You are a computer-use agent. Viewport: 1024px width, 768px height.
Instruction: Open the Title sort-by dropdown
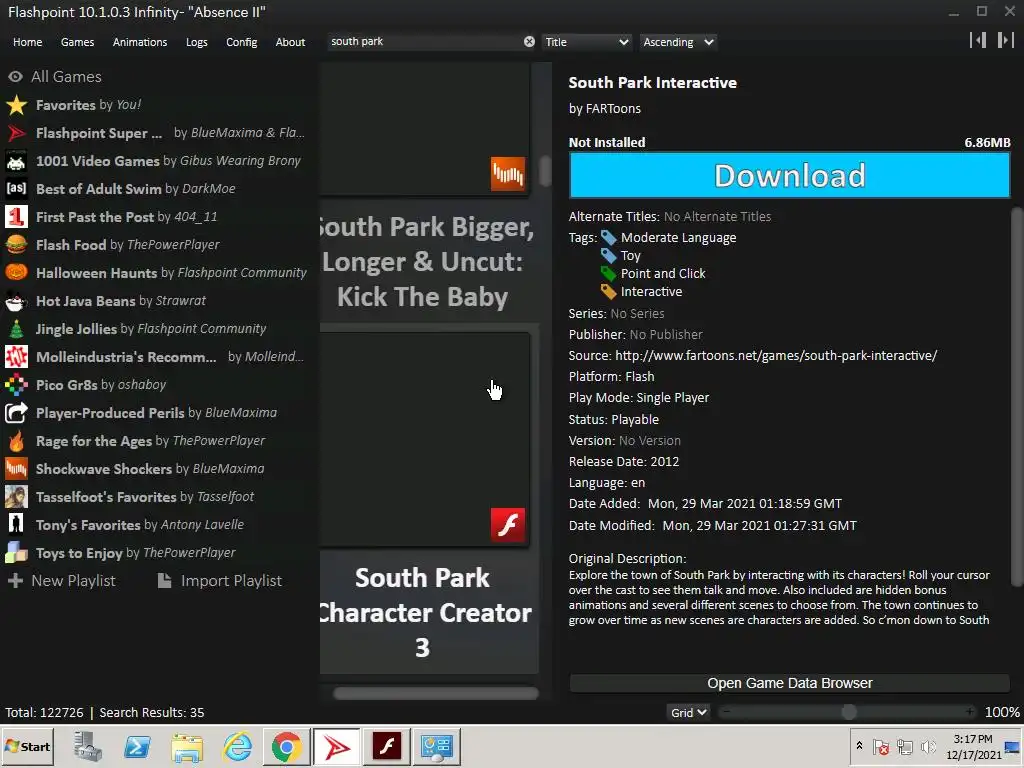point(586,42)
